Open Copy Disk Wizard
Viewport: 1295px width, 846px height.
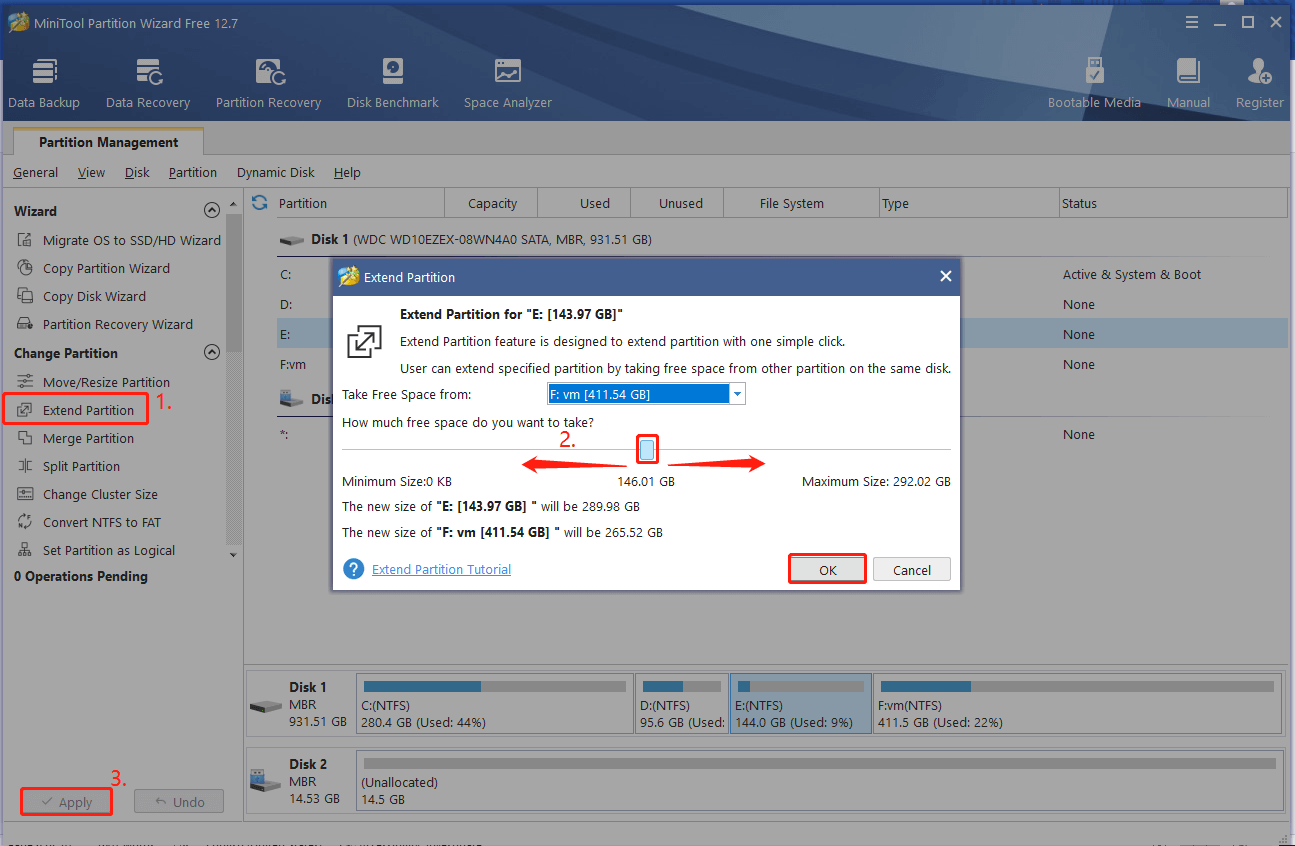point(82,296)
